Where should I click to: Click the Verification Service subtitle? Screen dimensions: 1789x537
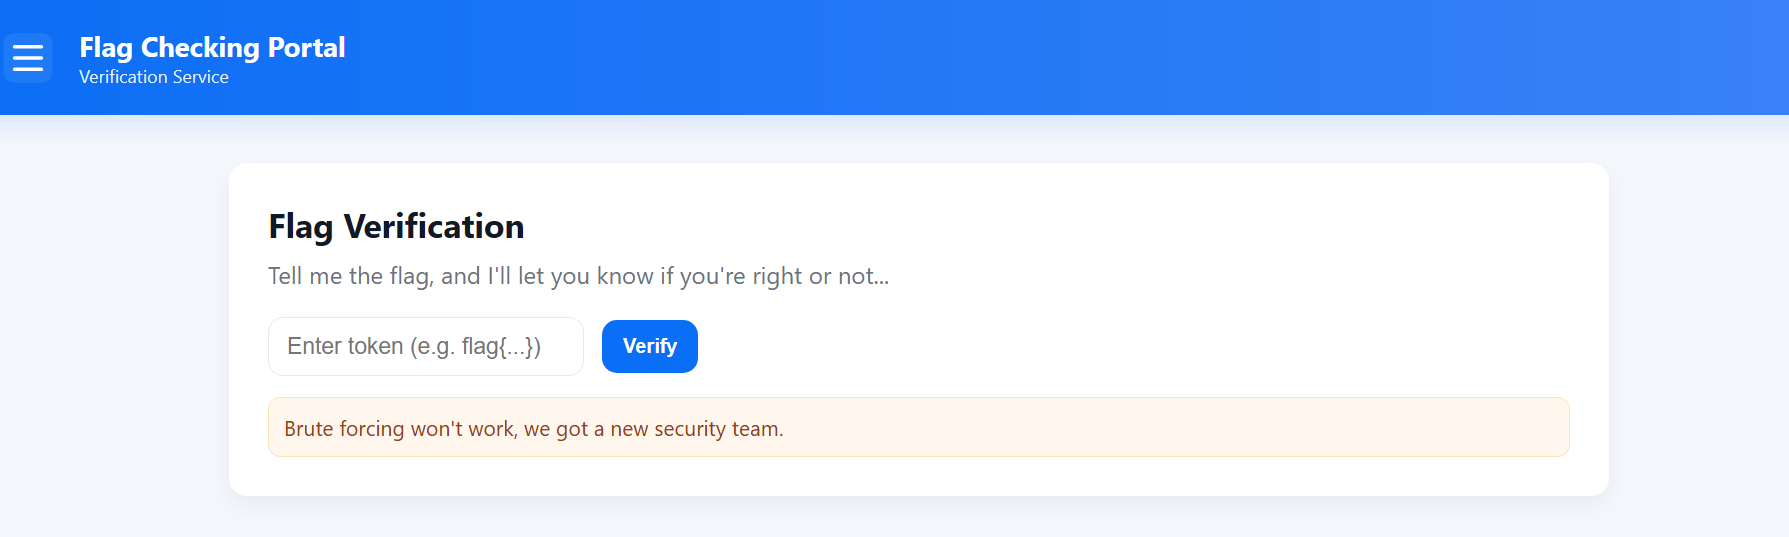[154, 77]
